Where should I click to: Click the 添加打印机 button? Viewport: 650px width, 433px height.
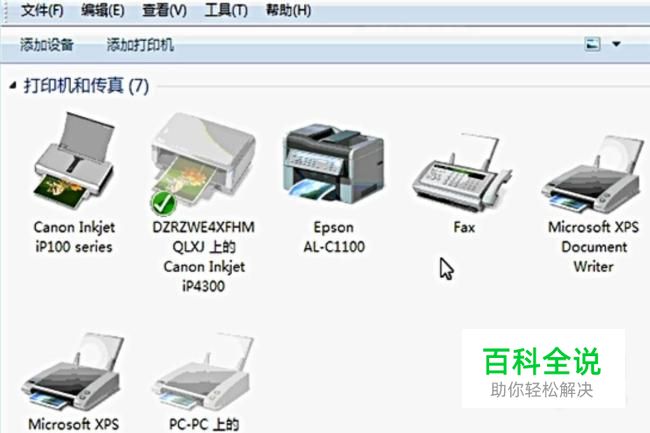pyautogui.click(x=140, y=44)
